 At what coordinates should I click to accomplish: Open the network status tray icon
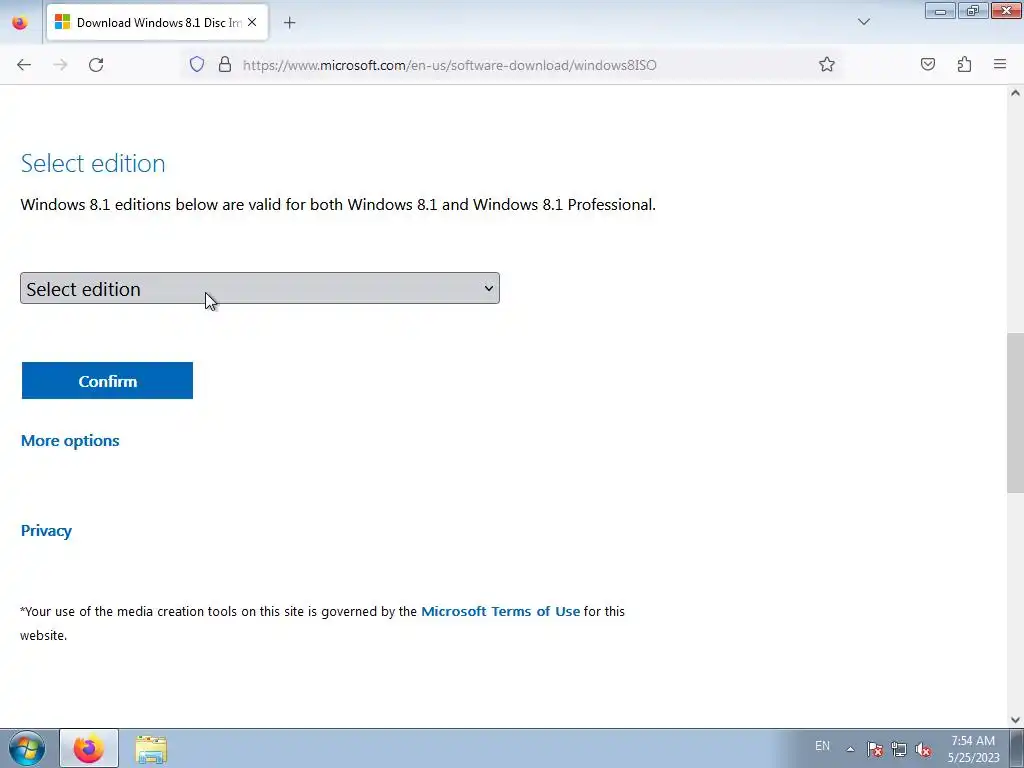[899, 749]
